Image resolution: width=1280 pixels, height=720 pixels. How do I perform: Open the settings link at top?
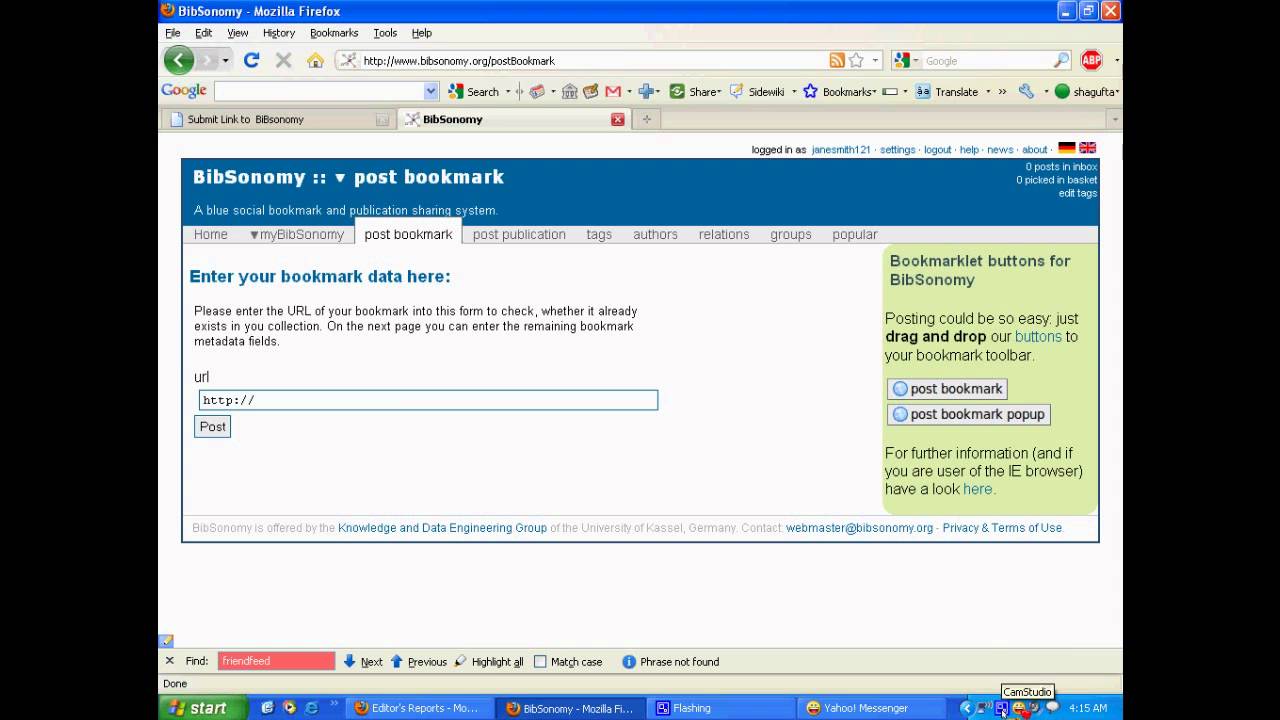click(897, 150)
